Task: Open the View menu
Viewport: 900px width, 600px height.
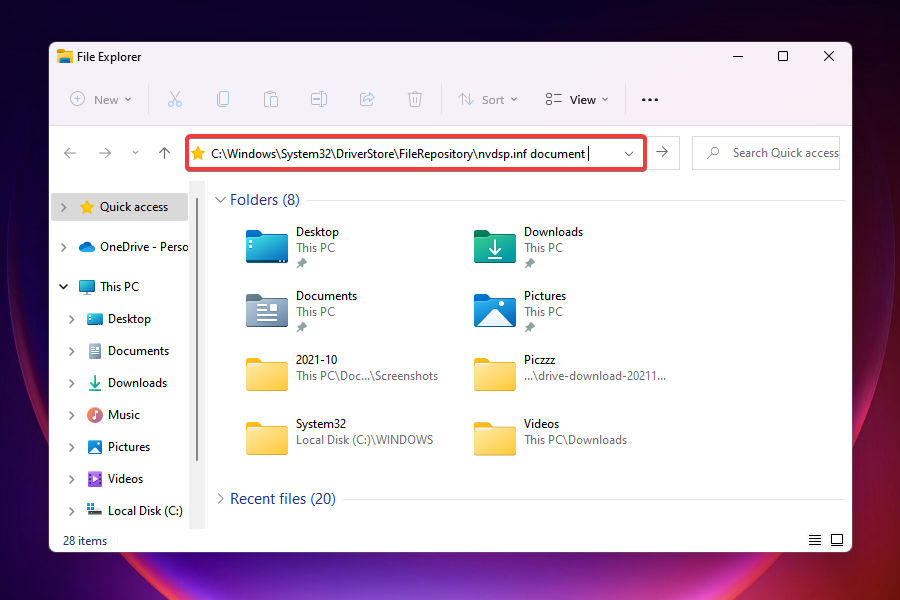Action: (x=576, y=99)
